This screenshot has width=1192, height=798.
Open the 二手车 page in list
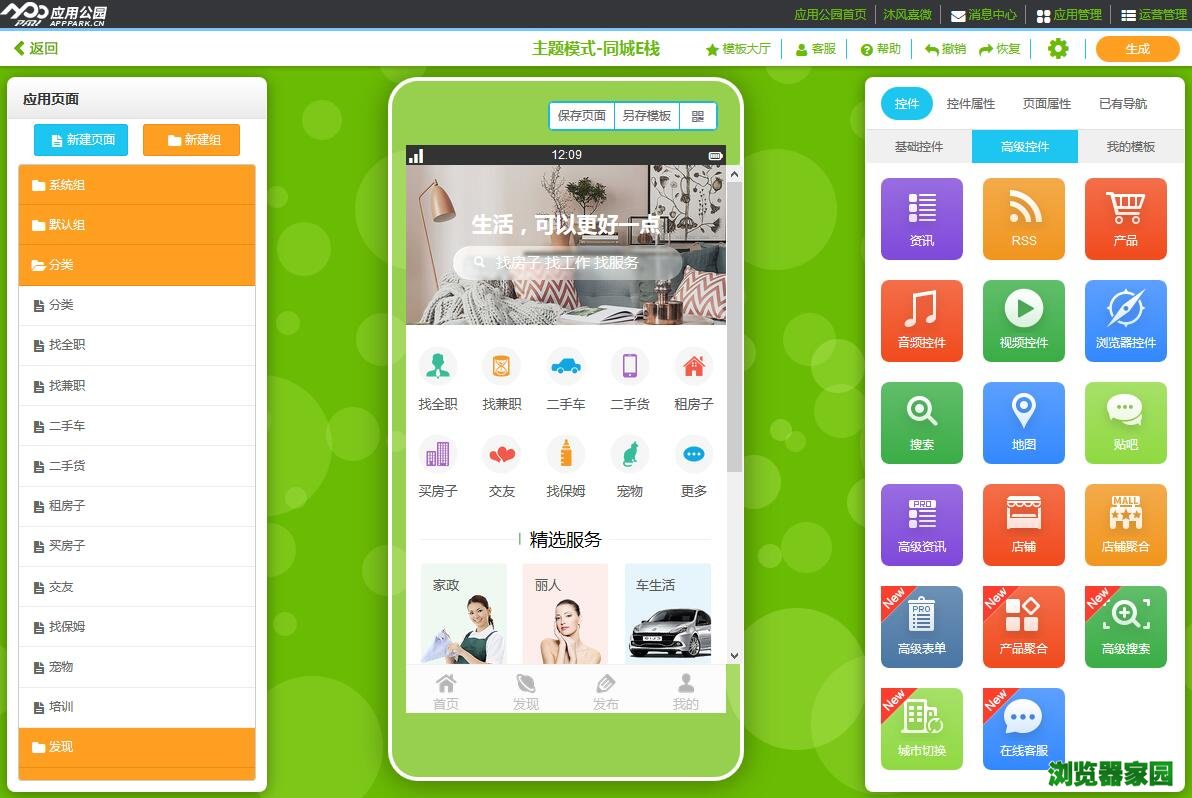click(x=137, y=426)
